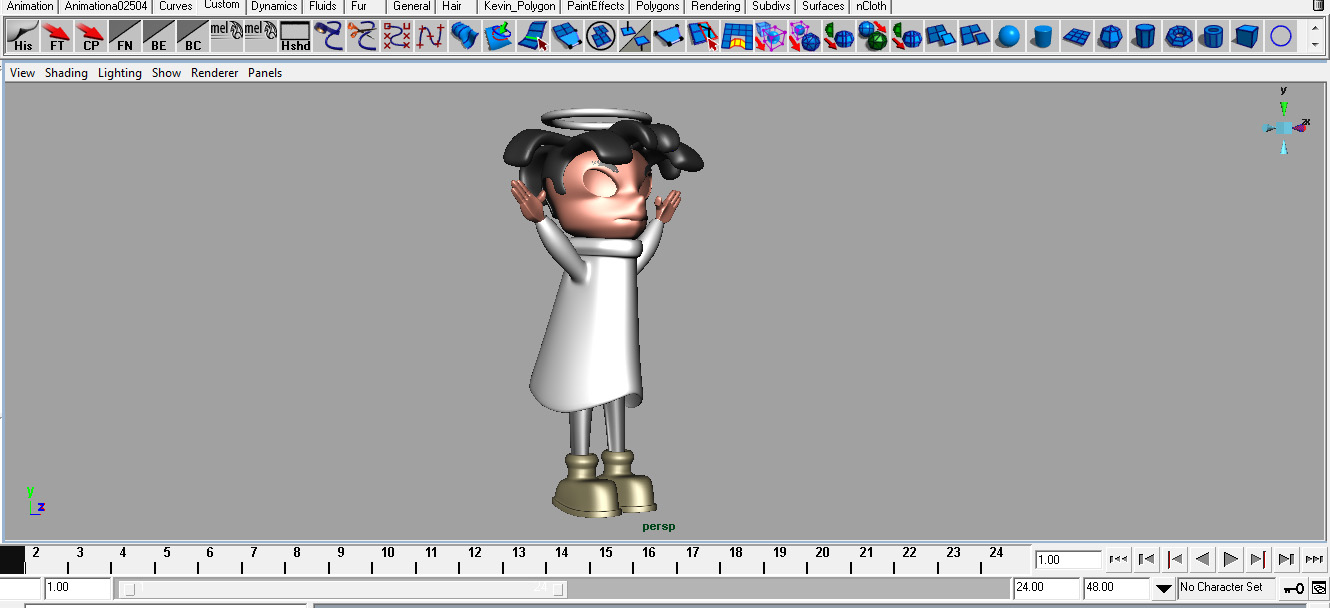Click the octagonal torus shelf icon
Screen dimensions: 1330x608
(1178, 37)
